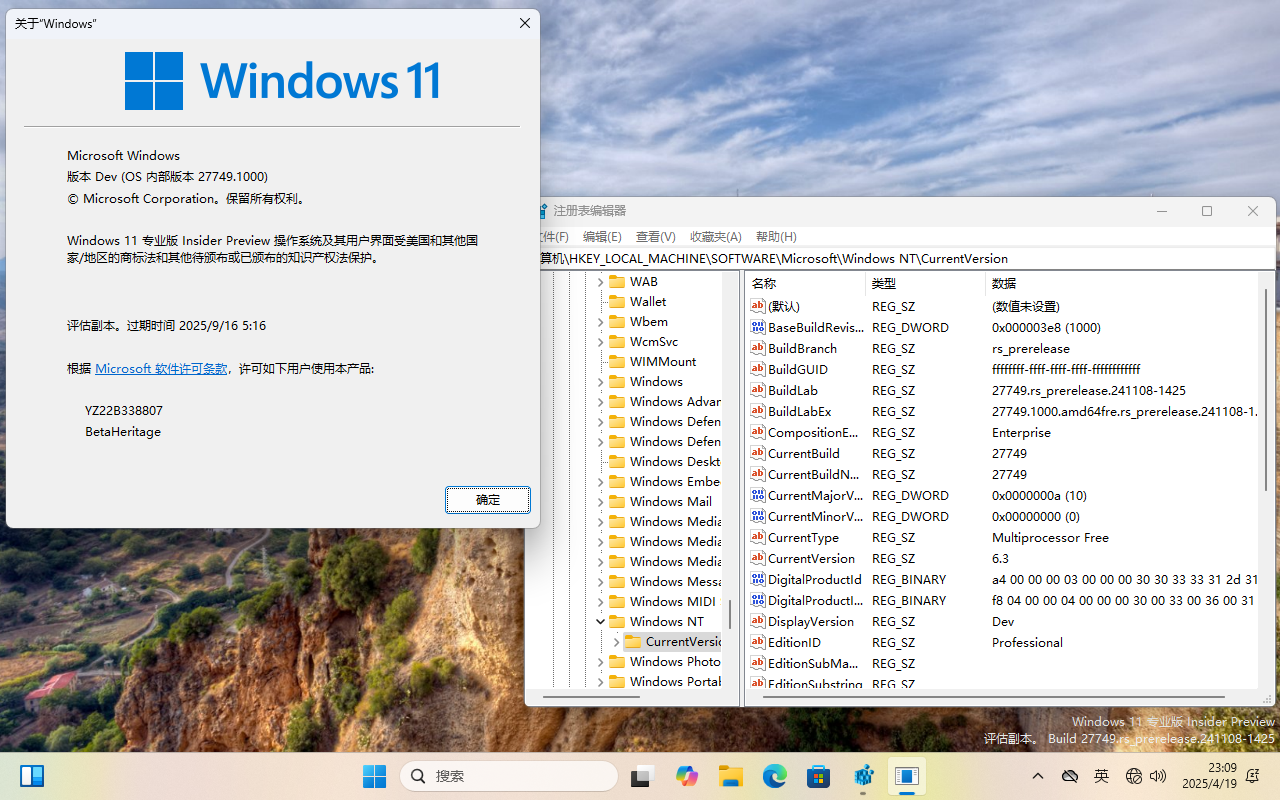1280x800 pixels.
Task: Select the DisplayVersion value row
Action: pyautogui.click(x=1004, y=621)
